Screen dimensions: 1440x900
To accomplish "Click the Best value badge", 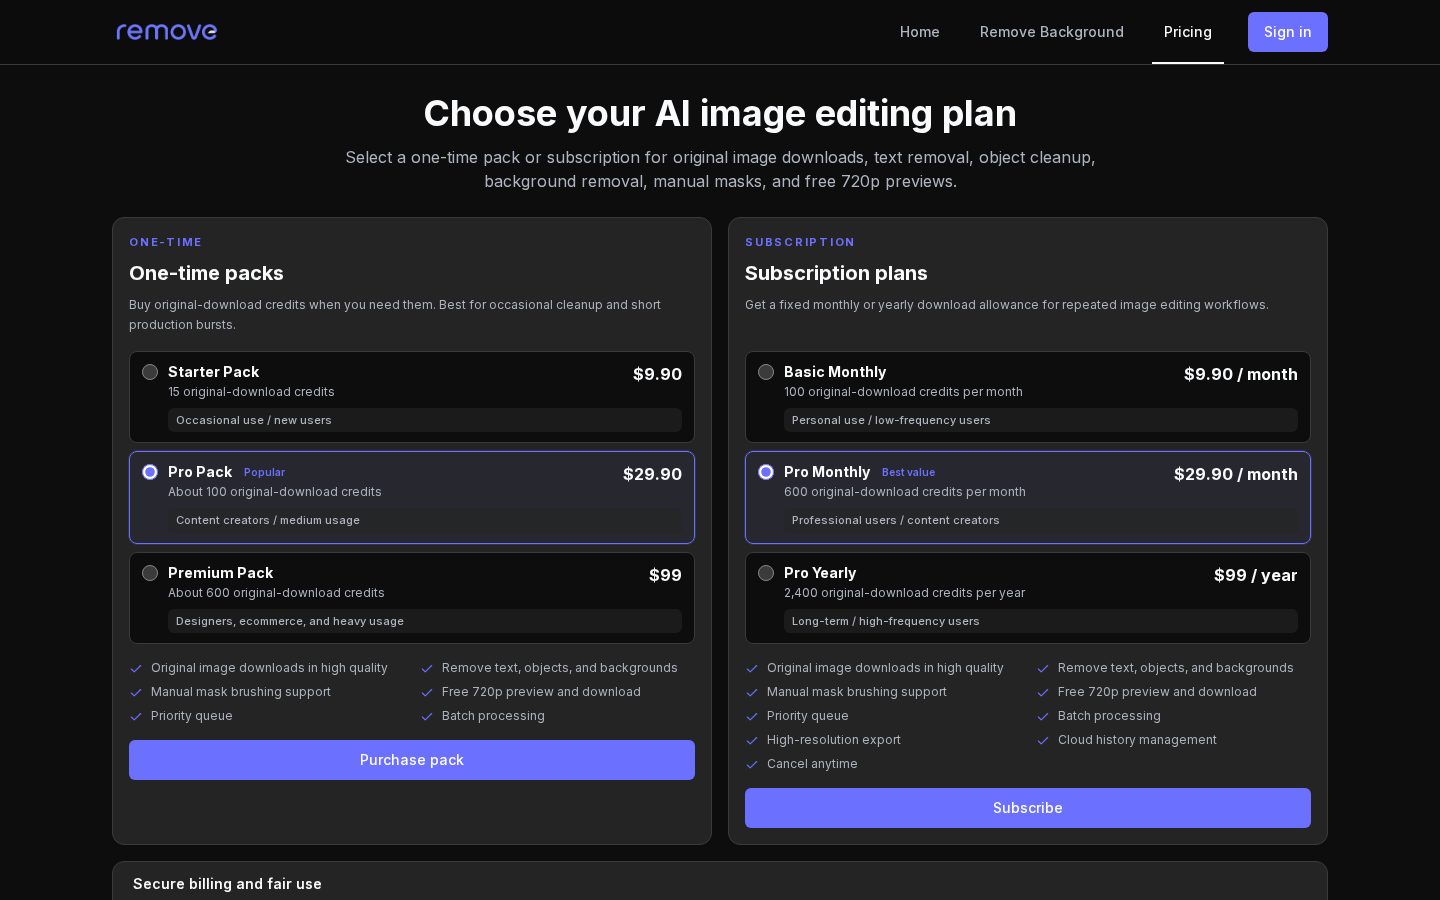I will [908, 472].
